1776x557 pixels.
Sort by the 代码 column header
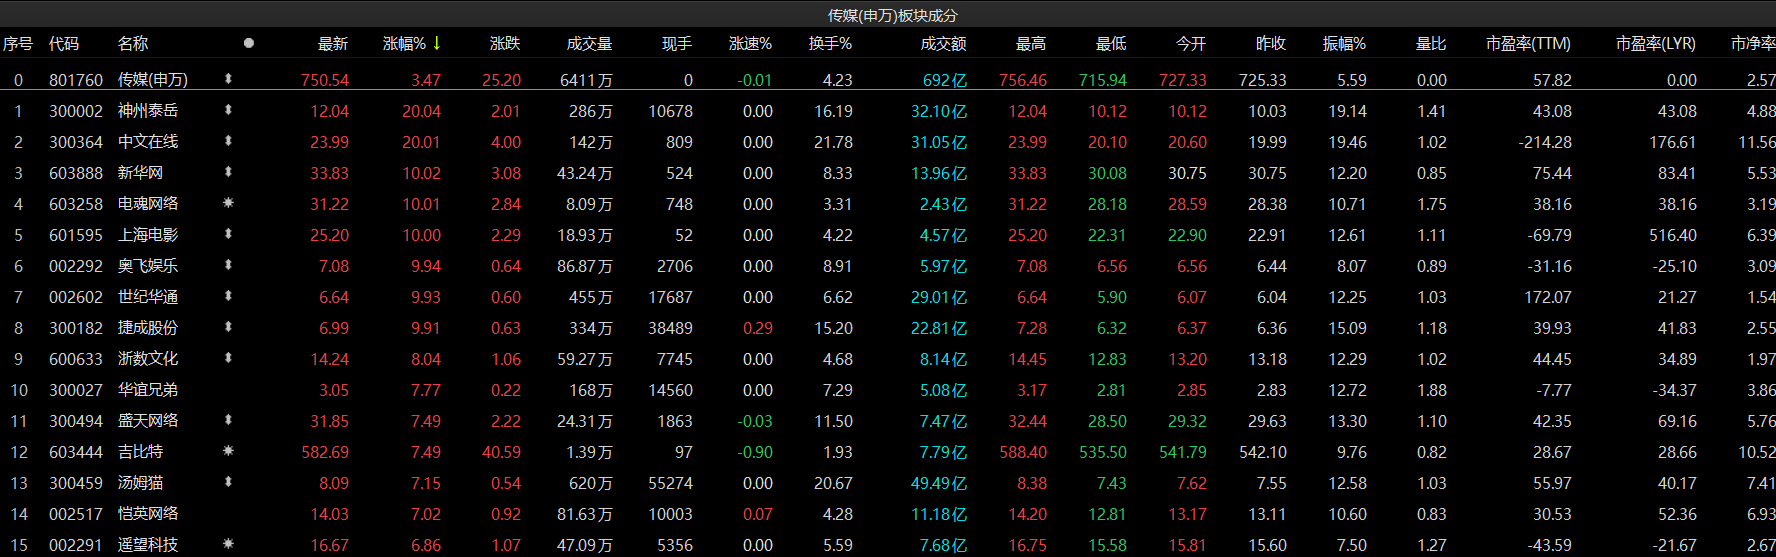point(64,44)
